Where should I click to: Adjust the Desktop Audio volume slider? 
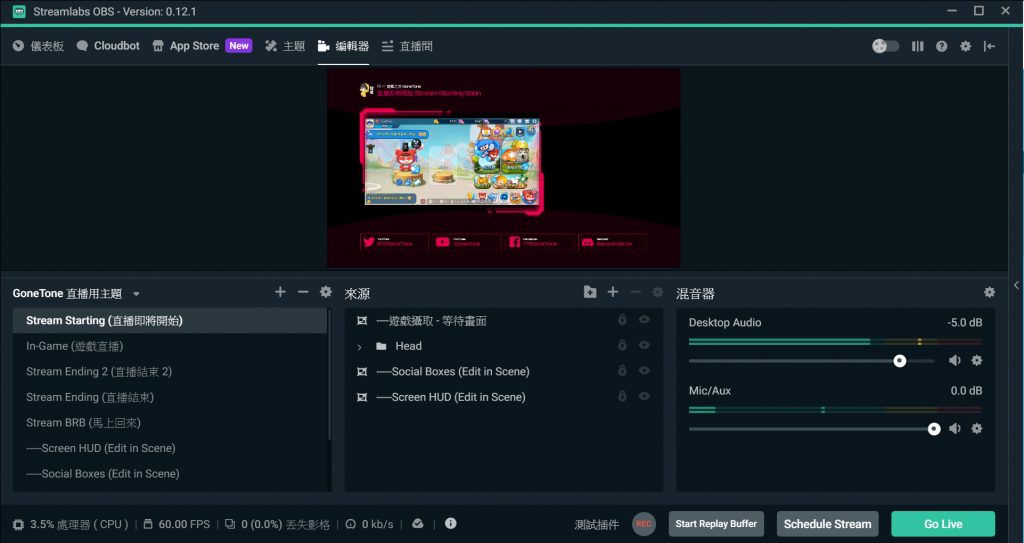pyautogui.click(x=899, y=360)
